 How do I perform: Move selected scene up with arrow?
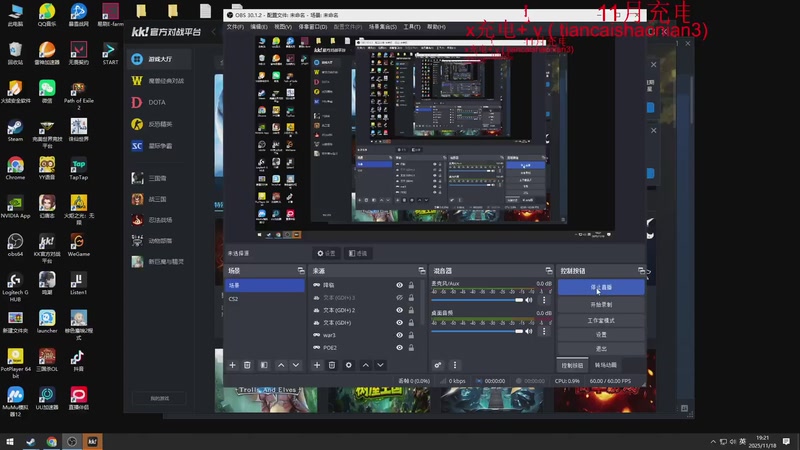(x=281, y=365)
